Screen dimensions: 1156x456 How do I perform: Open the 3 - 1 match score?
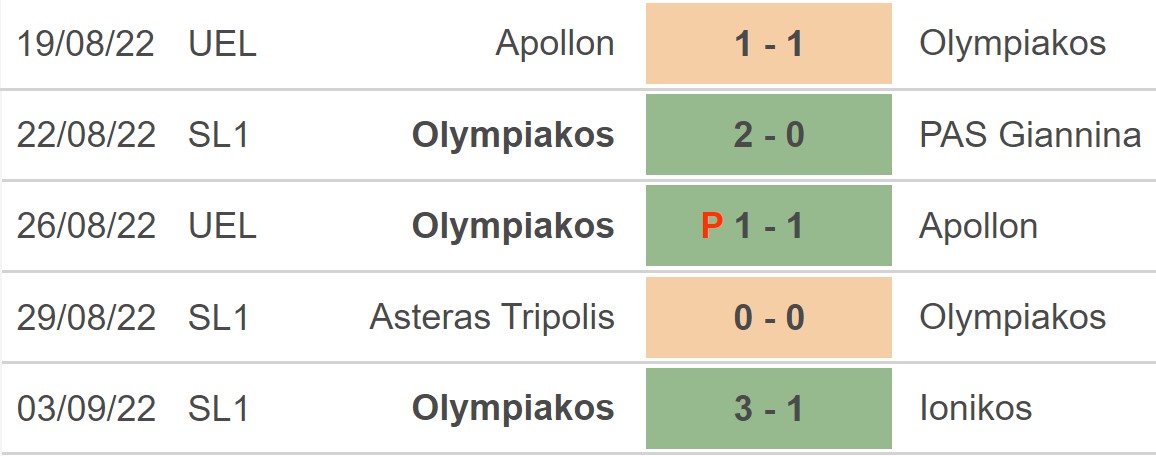(x=768, y=408)
